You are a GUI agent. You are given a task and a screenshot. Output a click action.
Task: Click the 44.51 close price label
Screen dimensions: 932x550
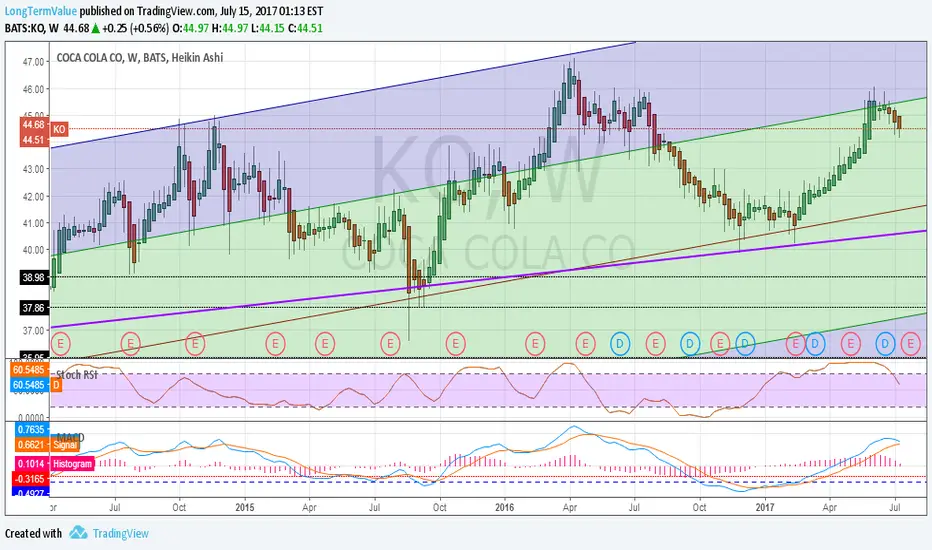click(33, 140)
